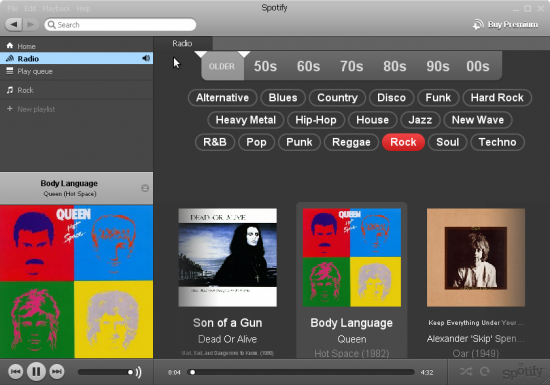Screen dimensions: 550x385
Task: Toggle the Heavy Metal genre
Action: coord(246,120)
